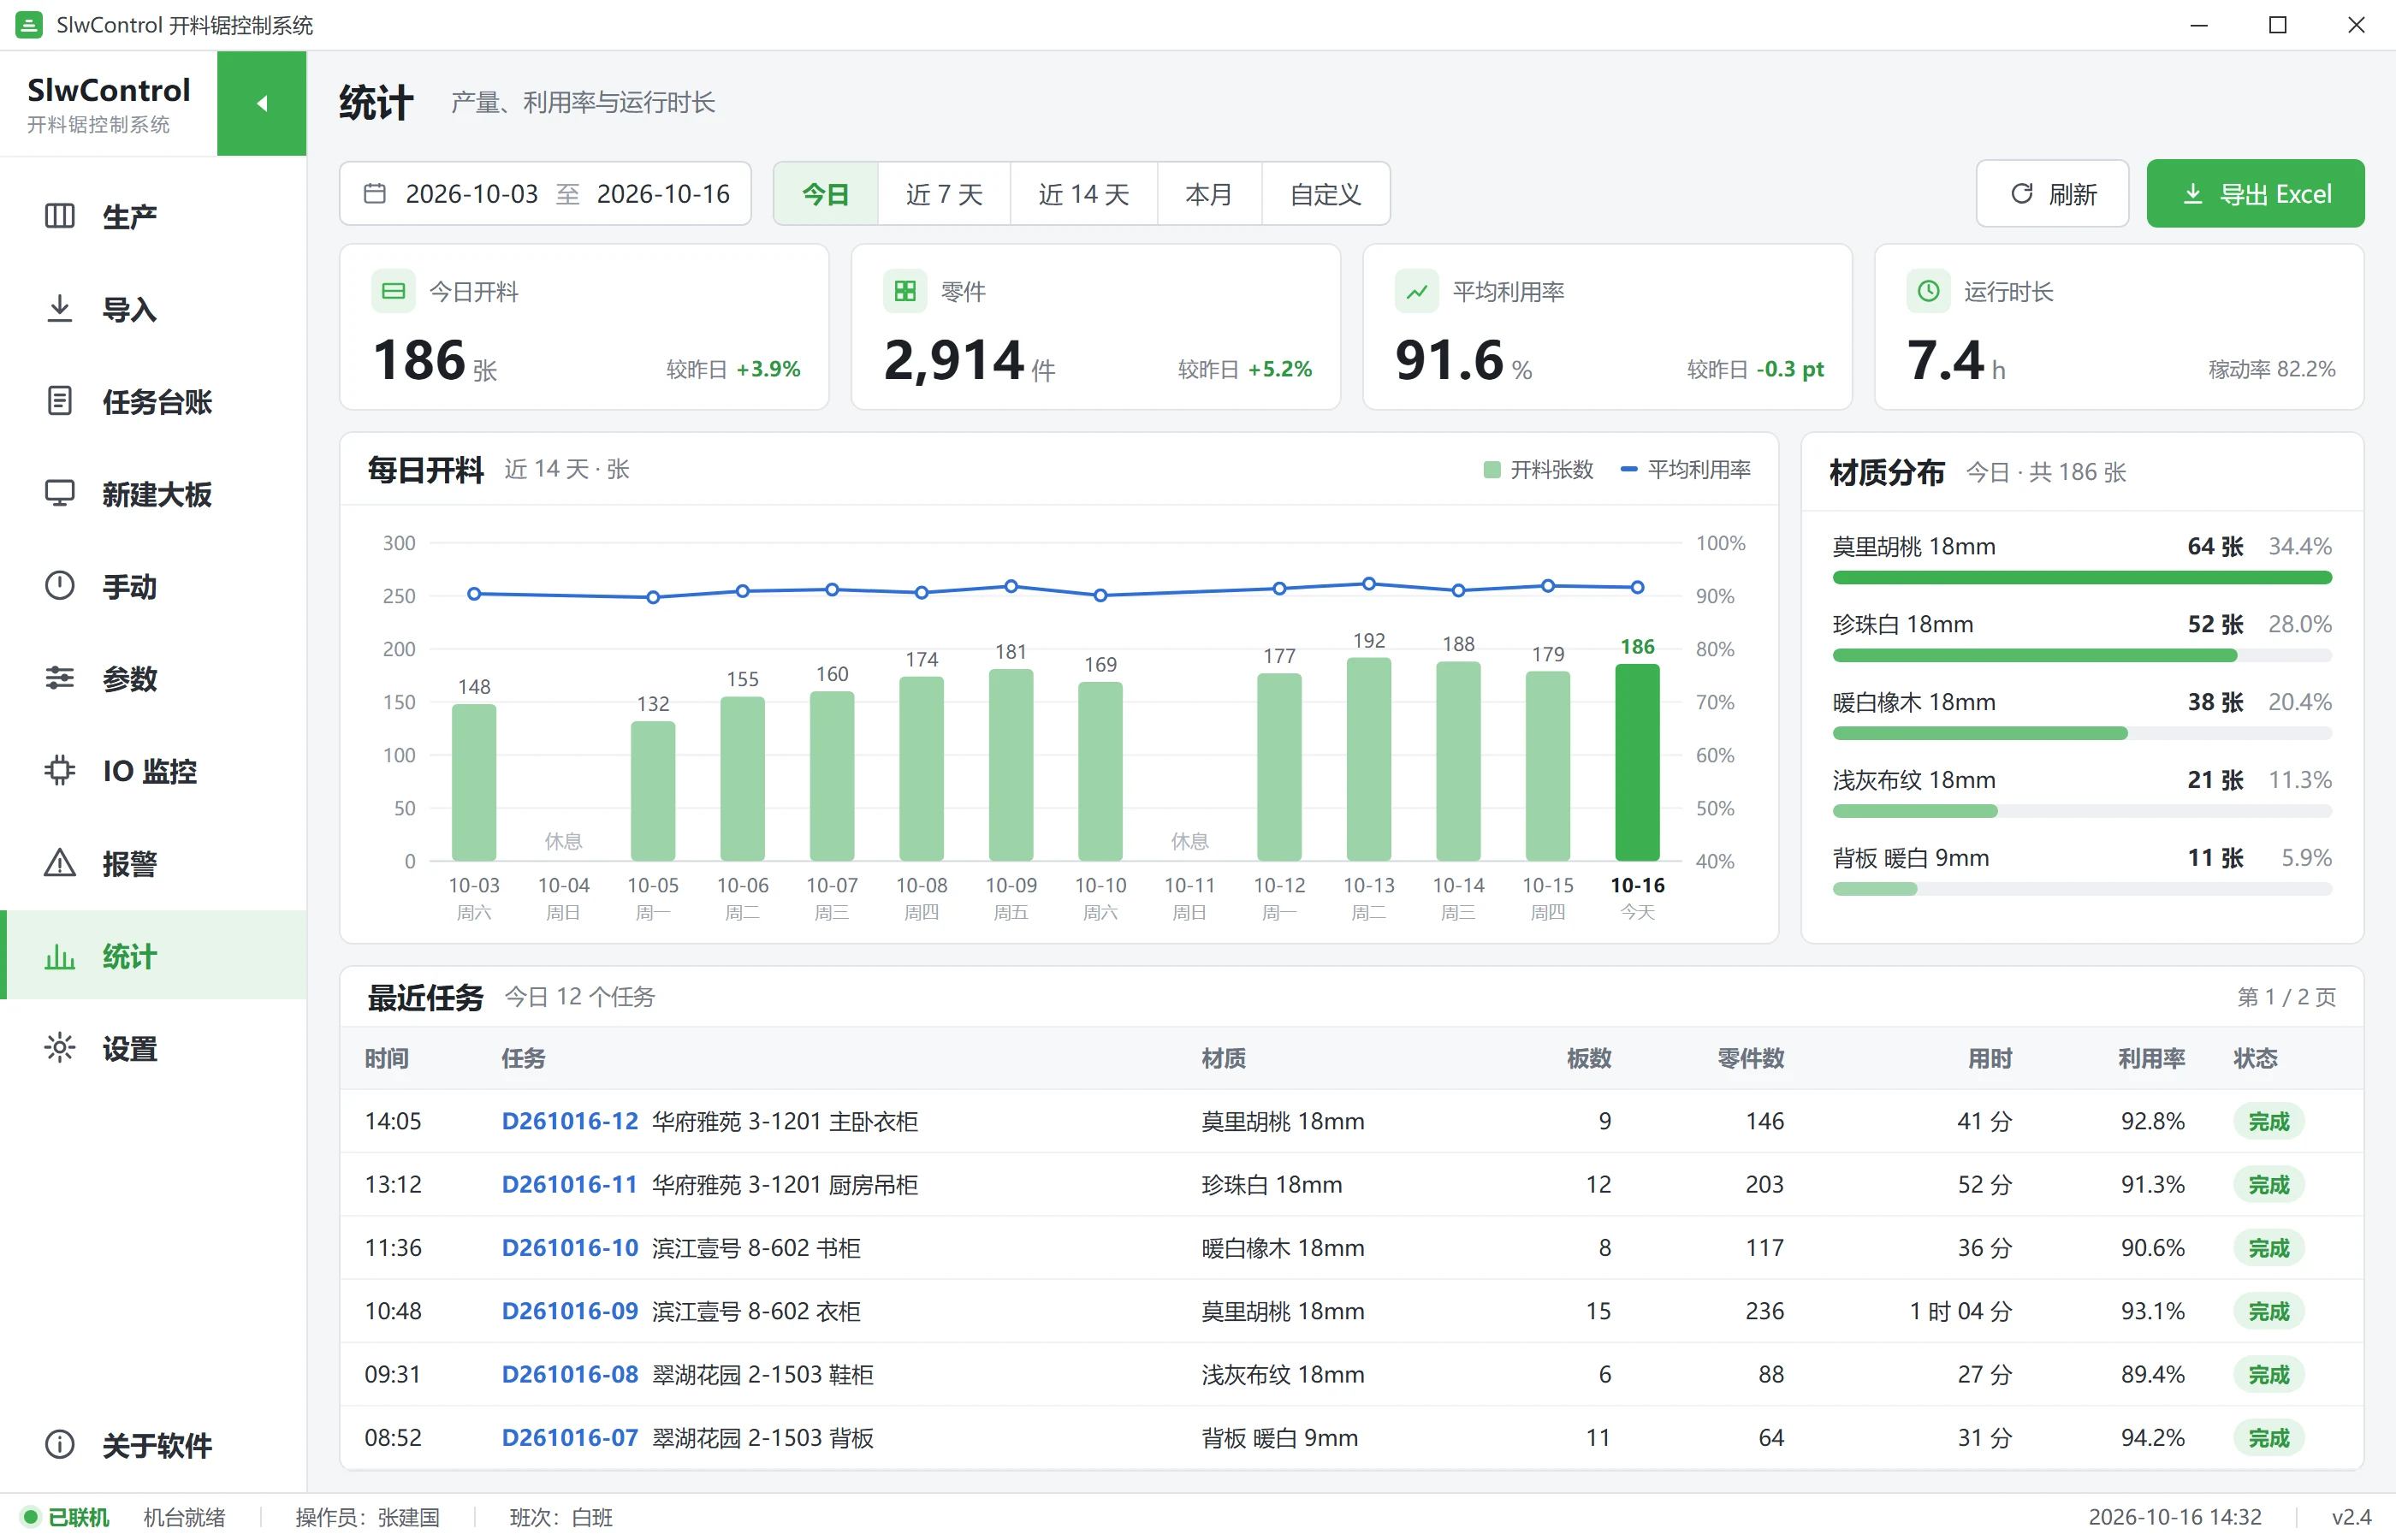The image size is (2396, 1540).
Task: Click the 10-13 bar labeled 192
Action: coord(1369,759)
